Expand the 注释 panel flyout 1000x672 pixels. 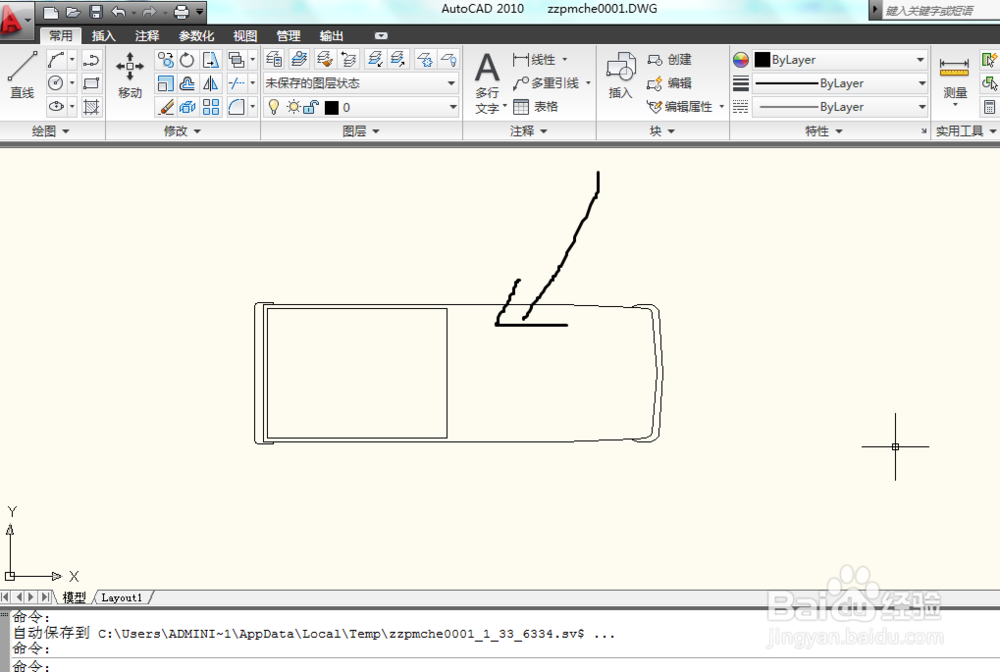click(x=529, y=131)
